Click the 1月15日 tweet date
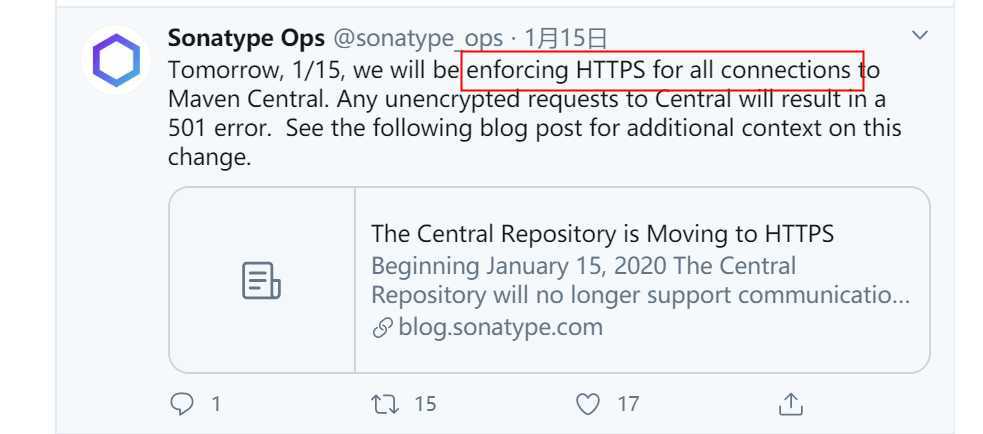Viewport: 983px width, 434px height. [x=565, y=38]
